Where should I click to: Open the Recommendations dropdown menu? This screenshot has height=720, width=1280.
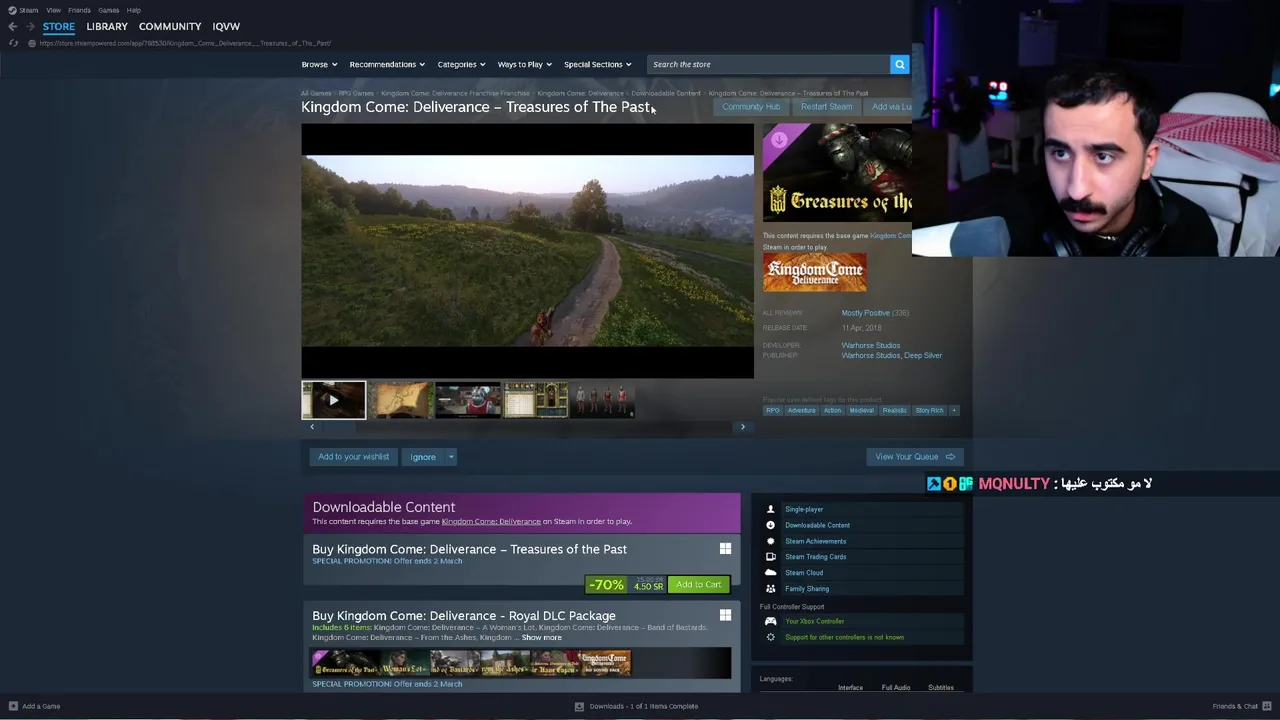[x=387, y=64]
